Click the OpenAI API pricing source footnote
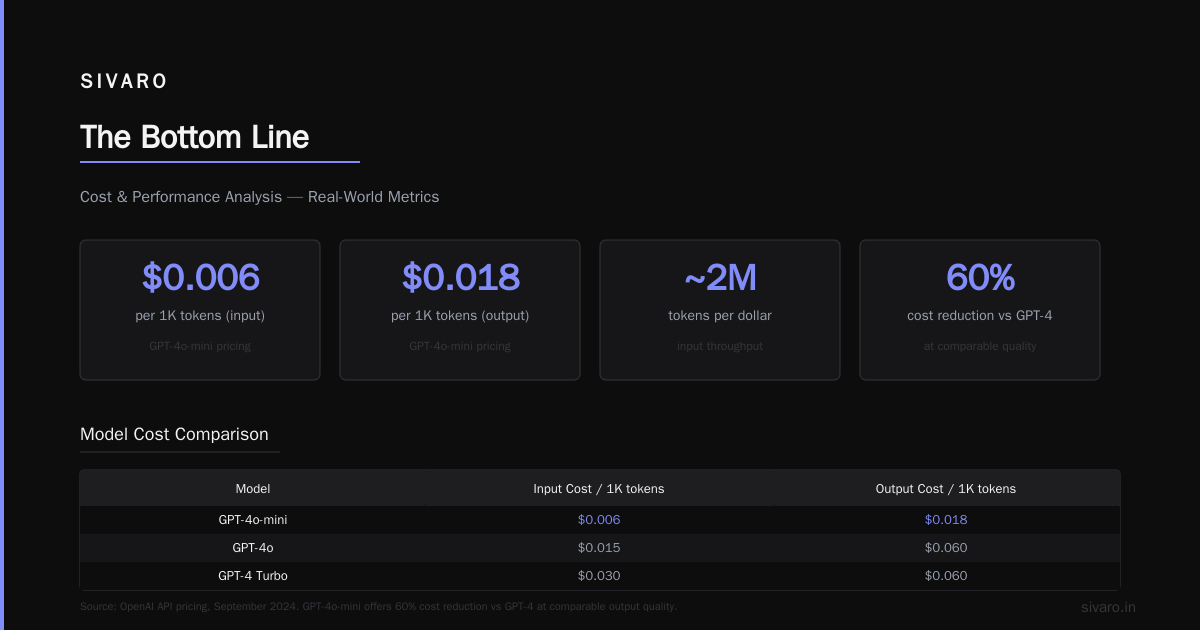The height and width of the screenshot is (630, 1200). click(x=379, y=606)
